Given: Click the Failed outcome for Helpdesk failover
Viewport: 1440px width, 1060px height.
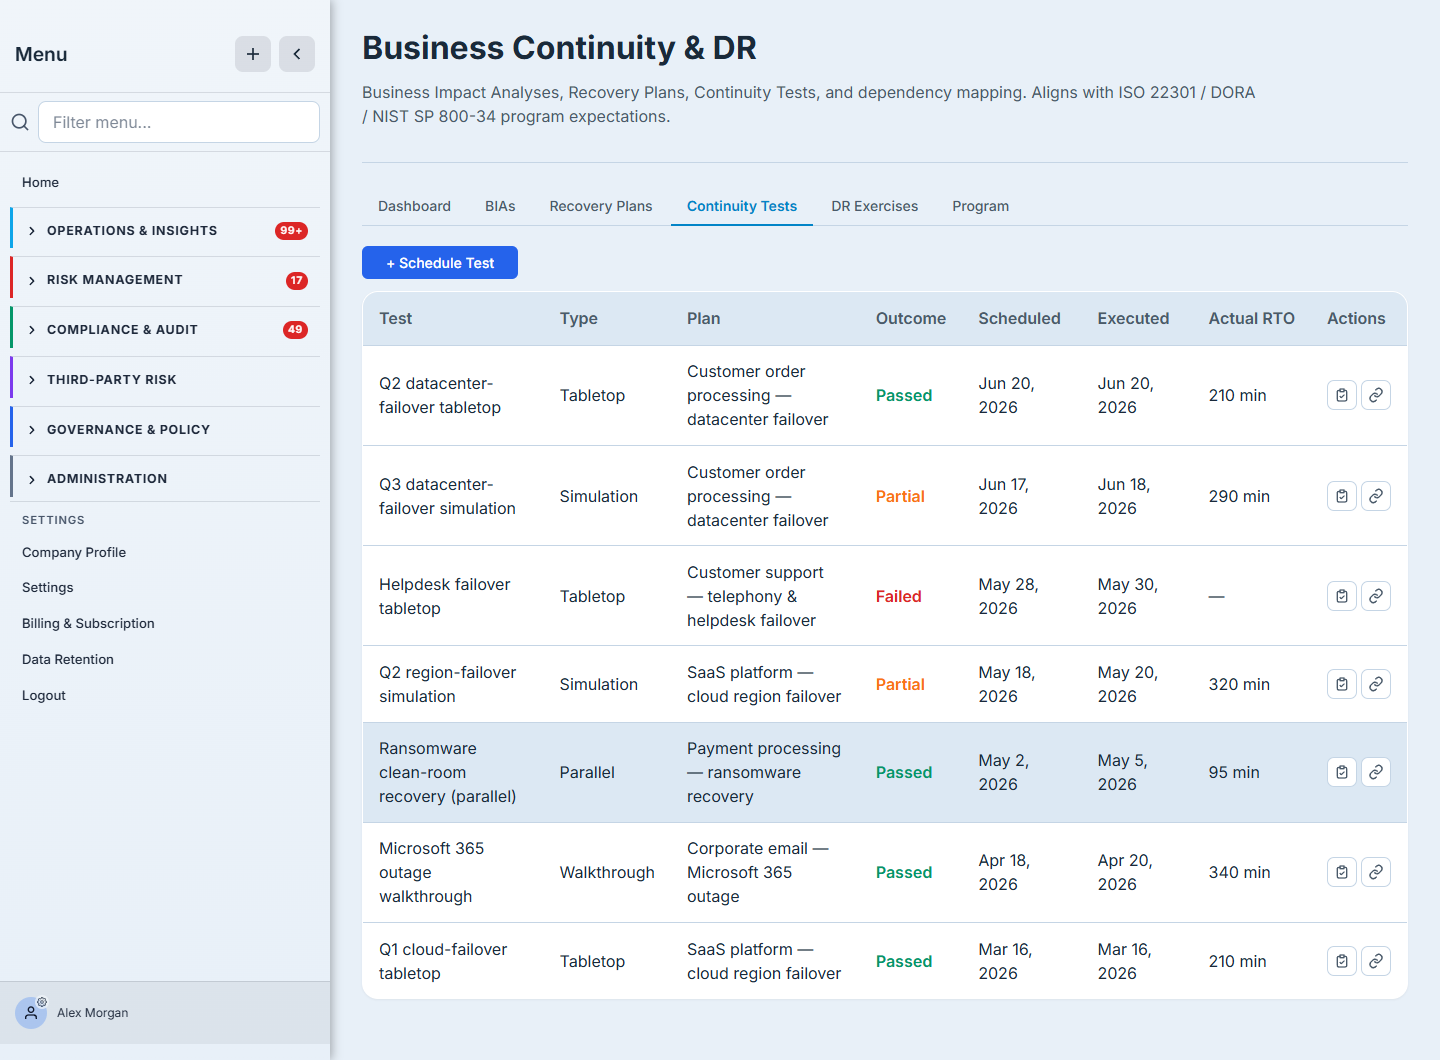Looking at the screenshot, I should tap(898, 596).
